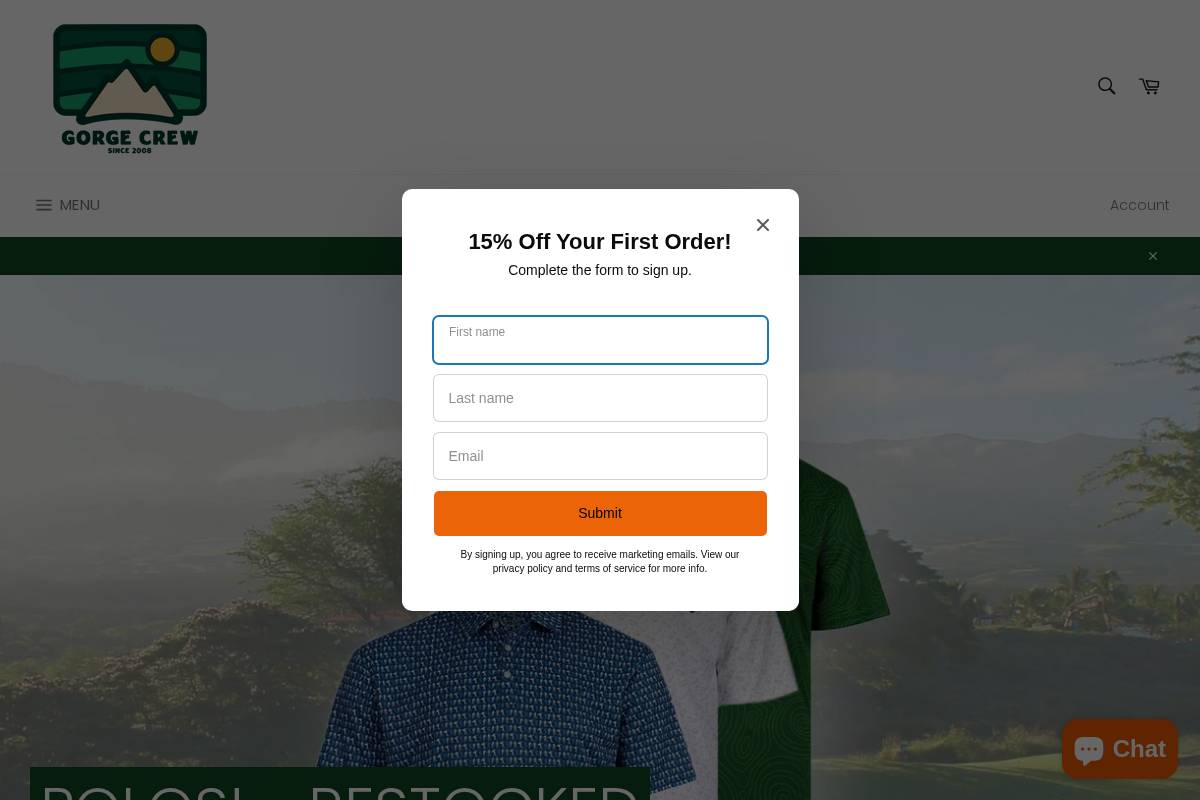Image resolution: width=1200 pixels, height=800 pixels.
Task: Close the 15% off signup popup
Action: (x=763, y=225)
